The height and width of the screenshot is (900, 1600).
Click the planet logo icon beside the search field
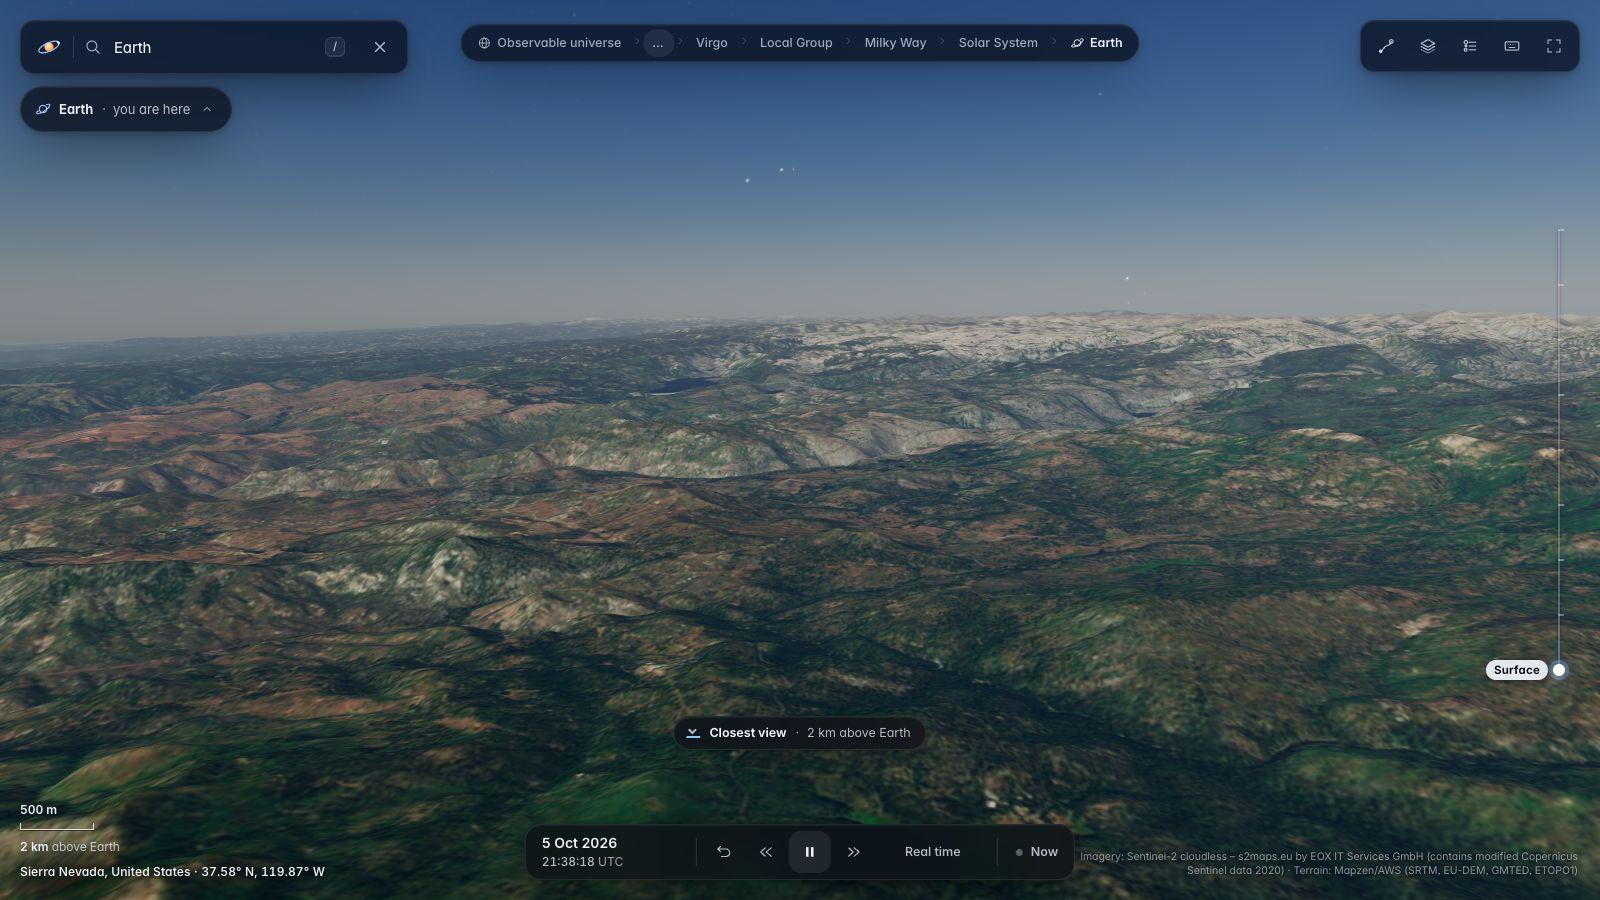(49, 47)
